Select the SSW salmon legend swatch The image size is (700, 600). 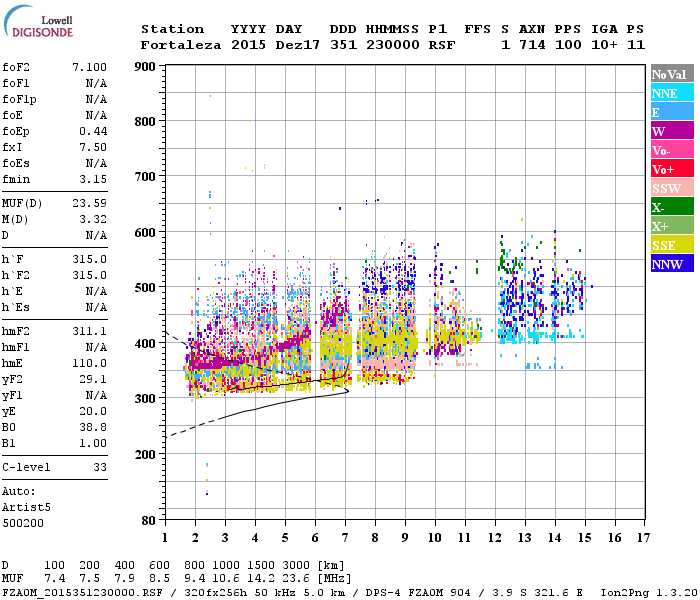(x=672, y=188)
